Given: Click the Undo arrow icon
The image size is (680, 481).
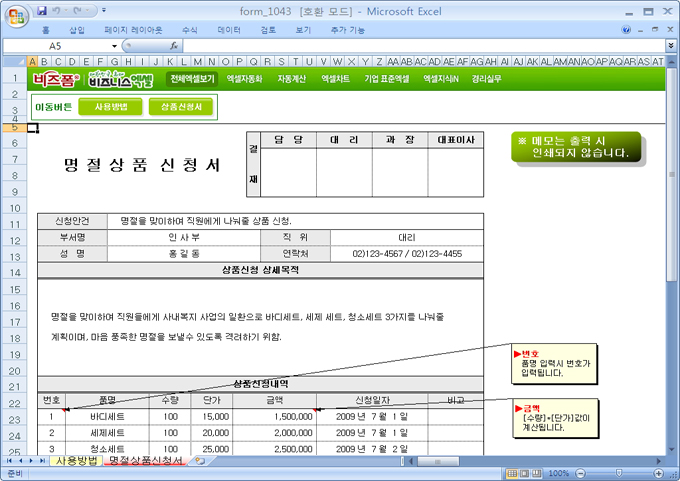Looking at the screenshot, I should tap(59, 10).
